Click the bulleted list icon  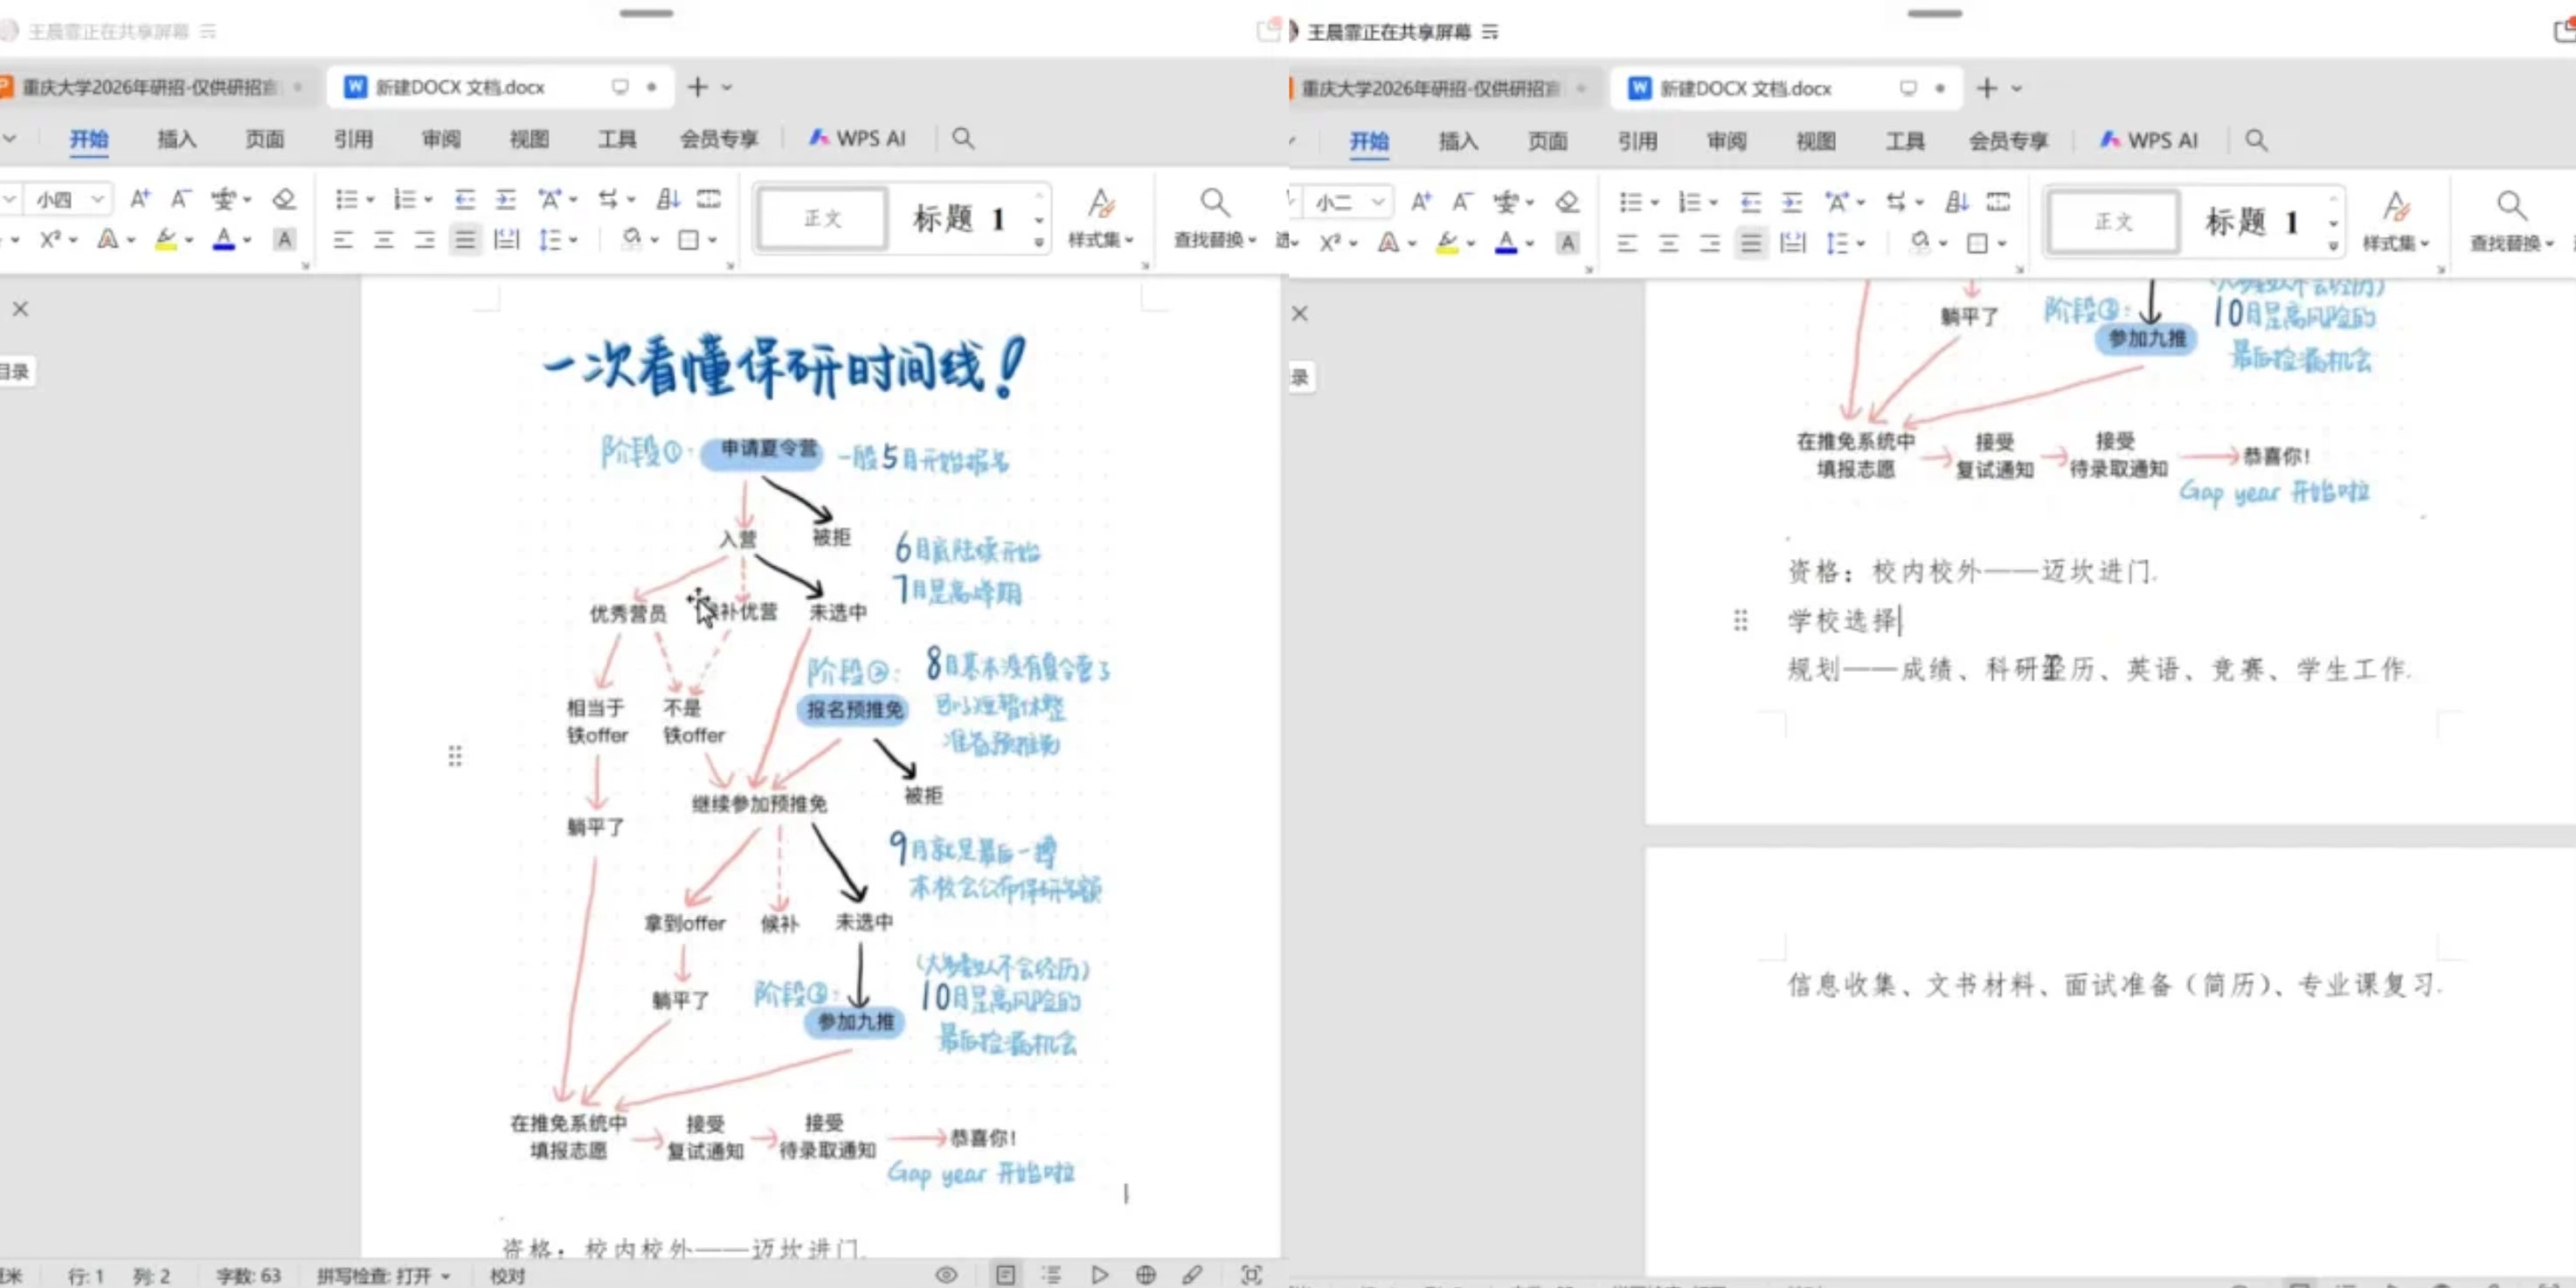346,199
